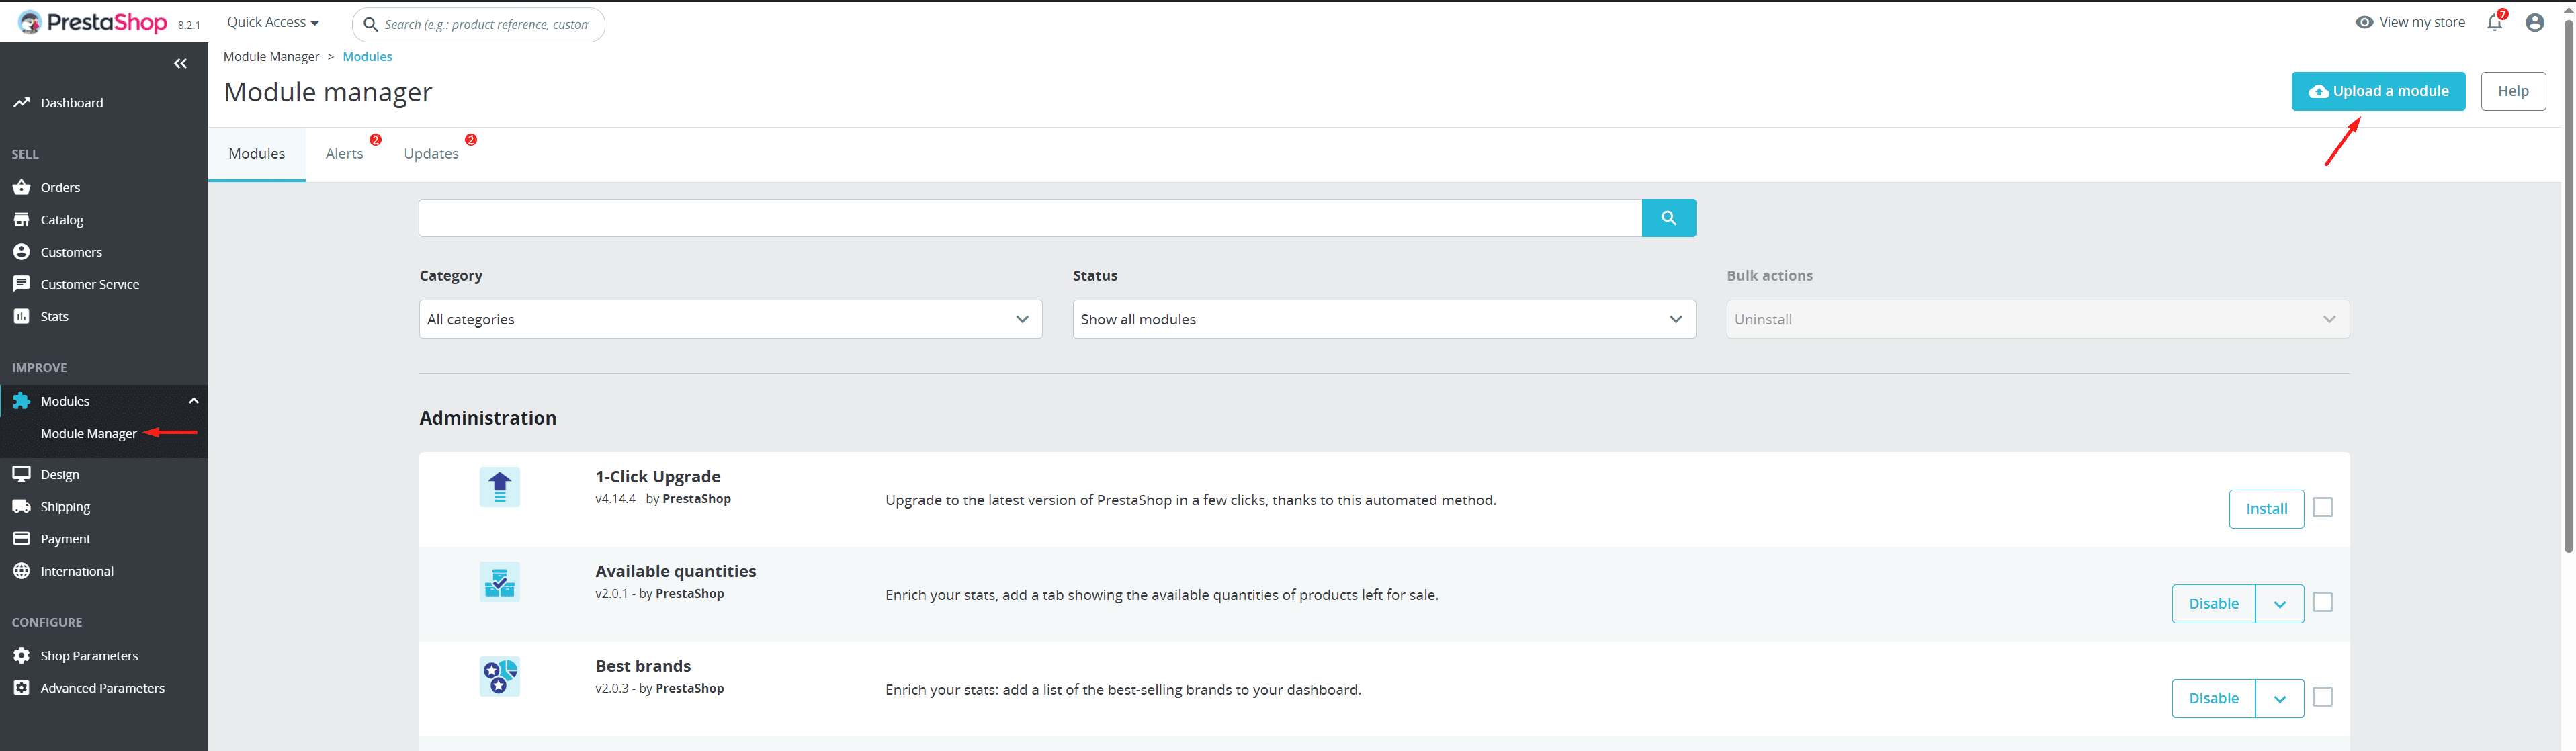Screen dimensions: 2576x751
Task: Select the Catalog sidebar icon
Action: 22,219
